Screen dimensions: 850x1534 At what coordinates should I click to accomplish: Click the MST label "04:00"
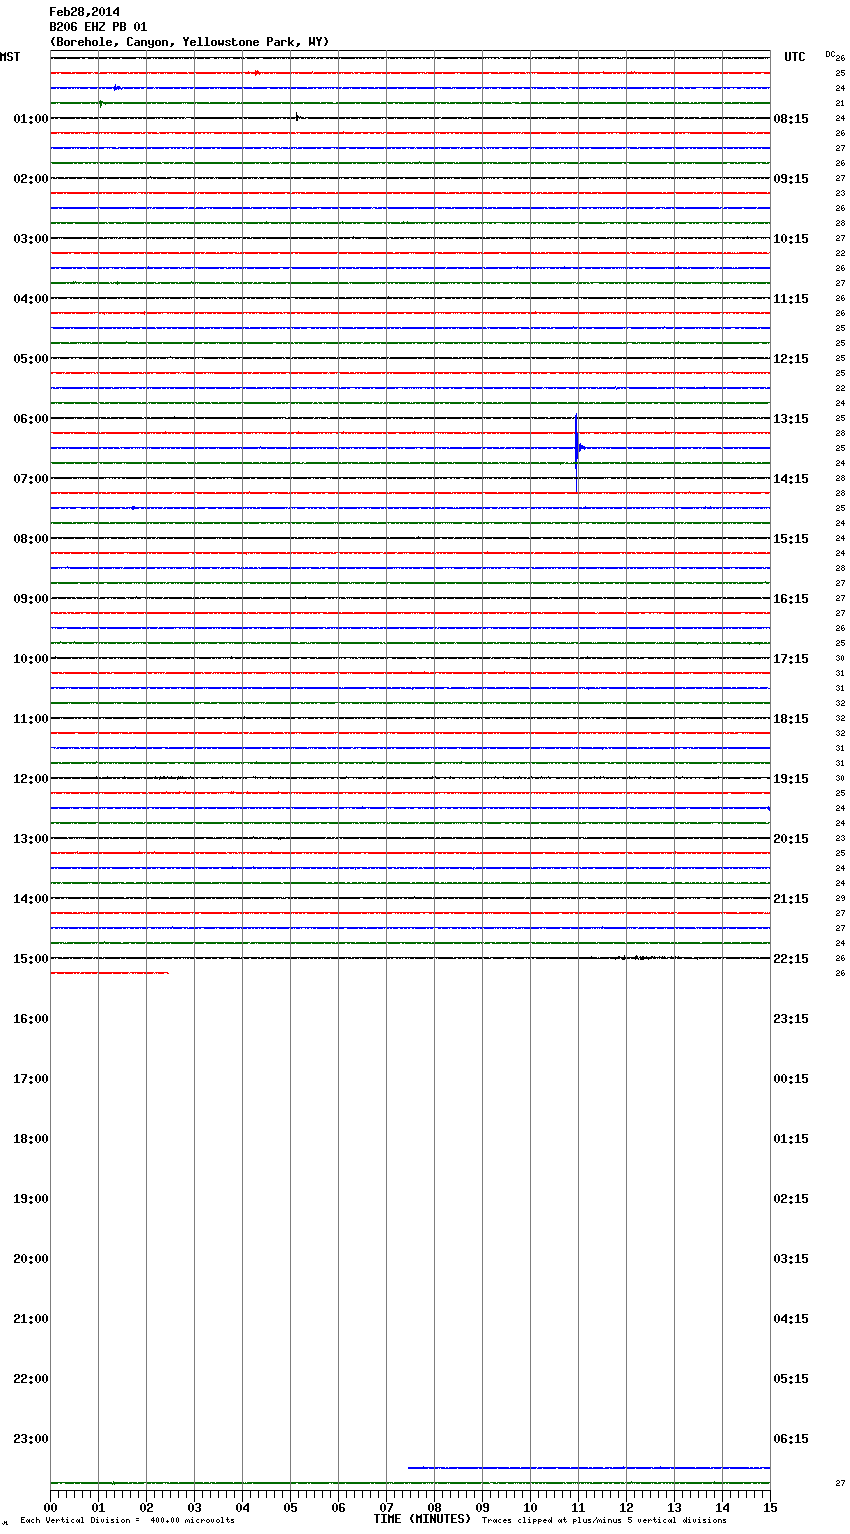[31, 299]
